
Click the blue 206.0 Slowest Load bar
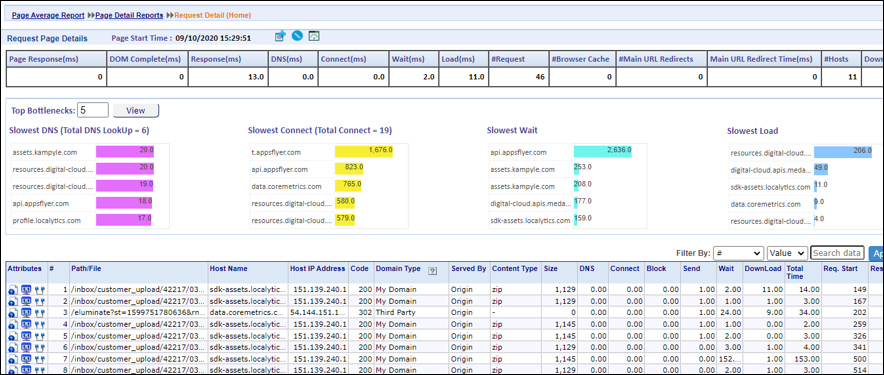(843, 152)
